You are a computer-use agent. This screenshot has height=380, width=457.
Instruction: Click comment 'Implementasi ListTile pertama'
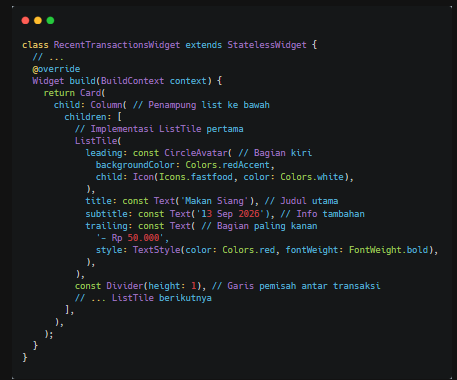coord(167,129)
